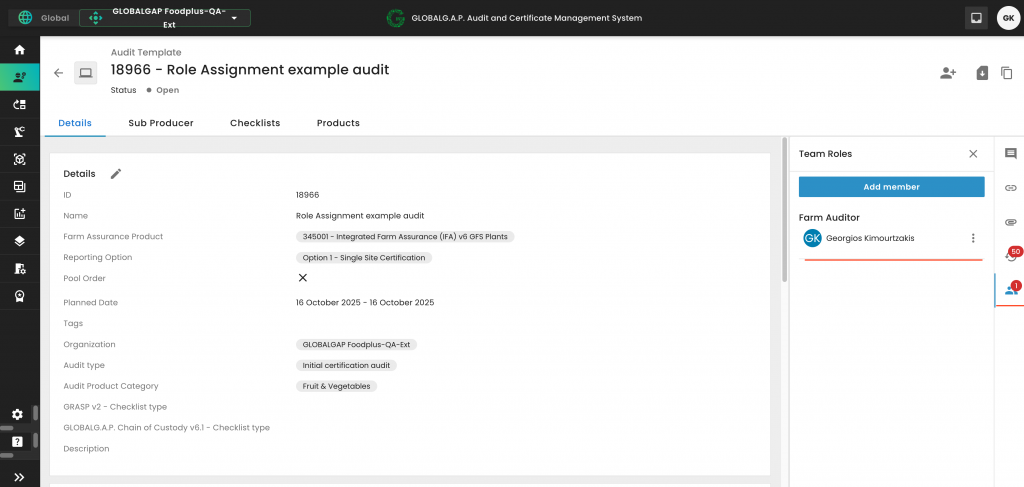The width and height of the screenshot is (1024, 487).
Task: Click the GK user avatar in top bar
Action: point(1008,18)
